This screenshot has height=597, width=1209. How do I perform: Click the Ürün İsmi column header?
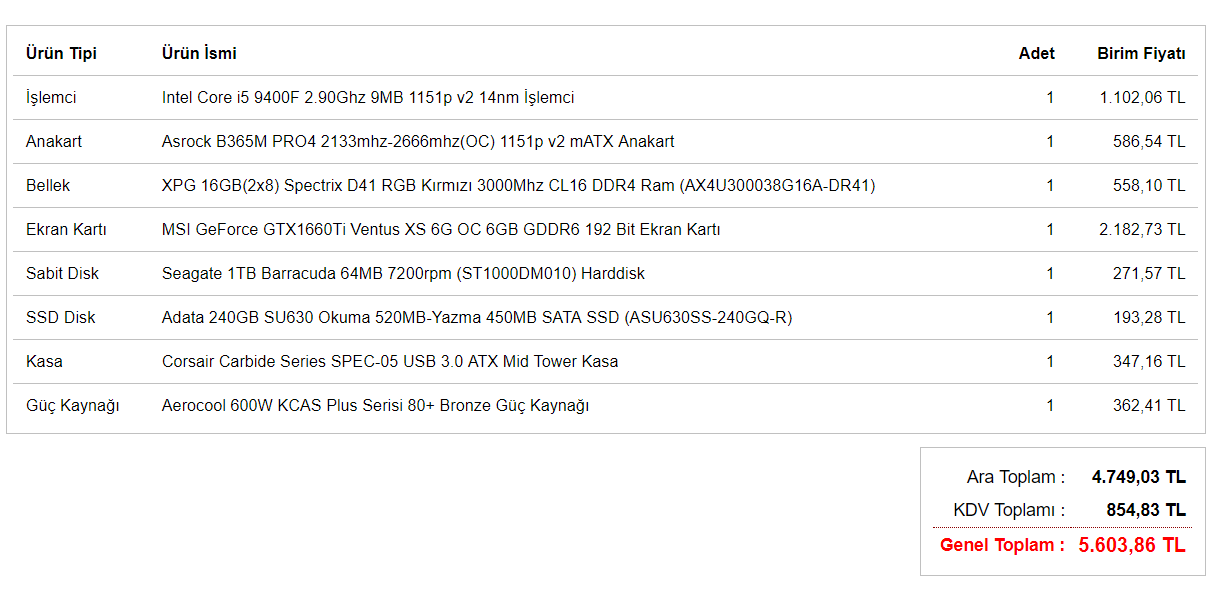coord(199,54)
